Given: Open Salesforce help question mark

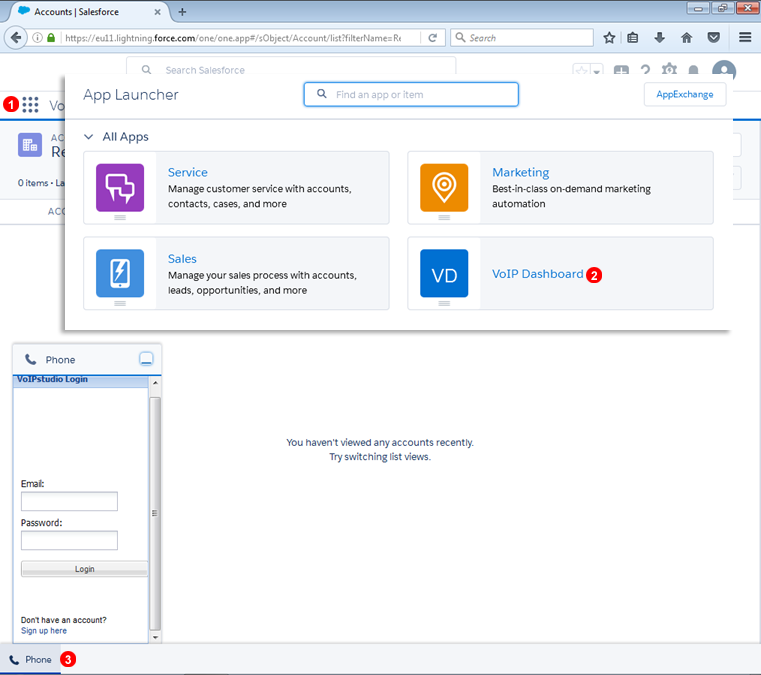Looking at the screenshot, I should [645, 70].
